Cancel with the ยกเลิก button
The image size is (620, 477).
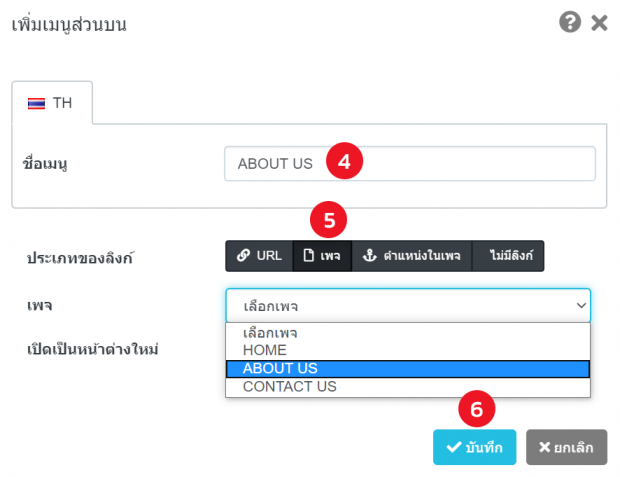(x=566, y=448)
